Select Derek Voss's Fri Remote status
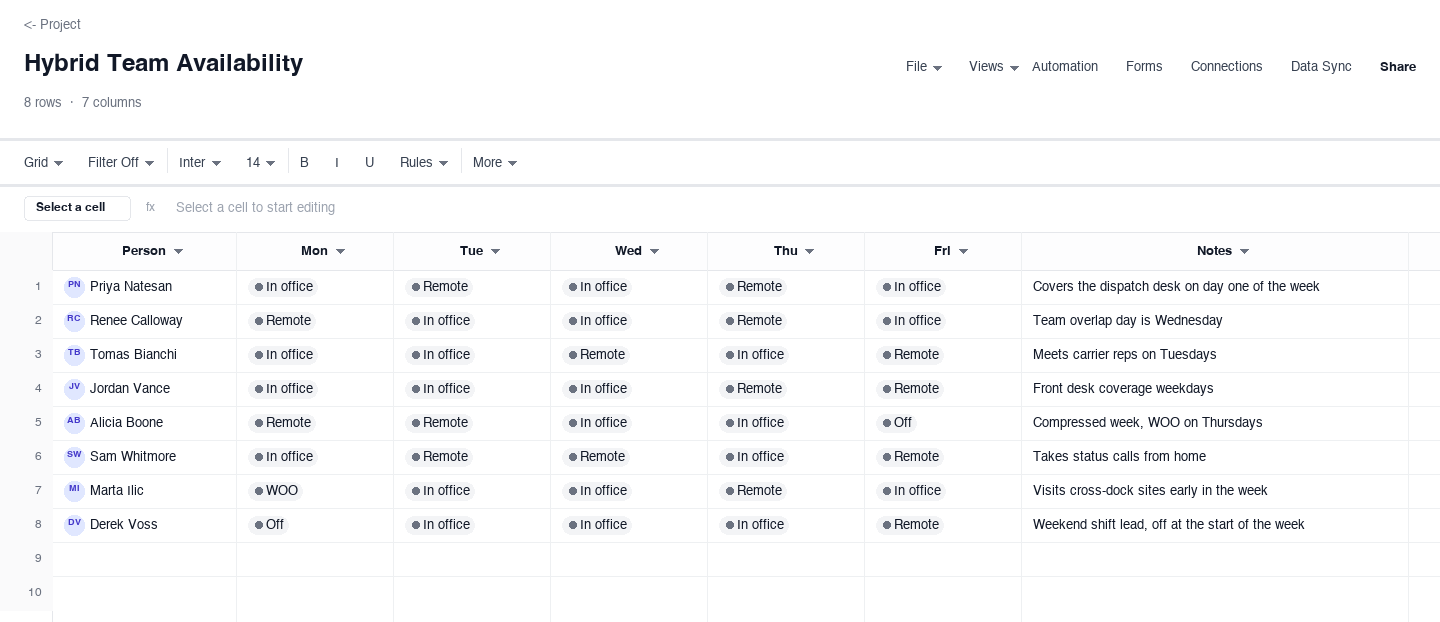This screenshot has width=1440, height=622. point(909,525)
